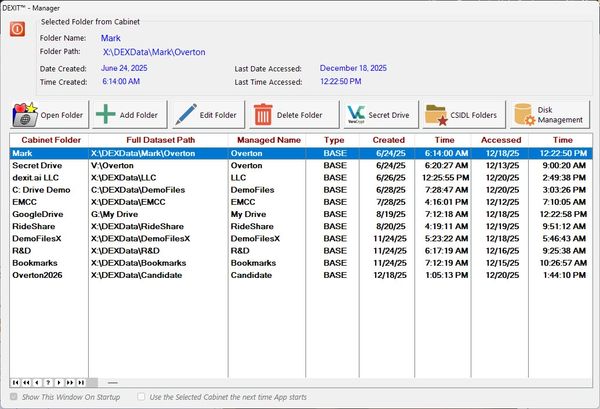Click the X:\DEXData\Mark\Overton folder path link
Image resolution: width=600 pixels, height=409 pixels.
(x=153, y=51)
